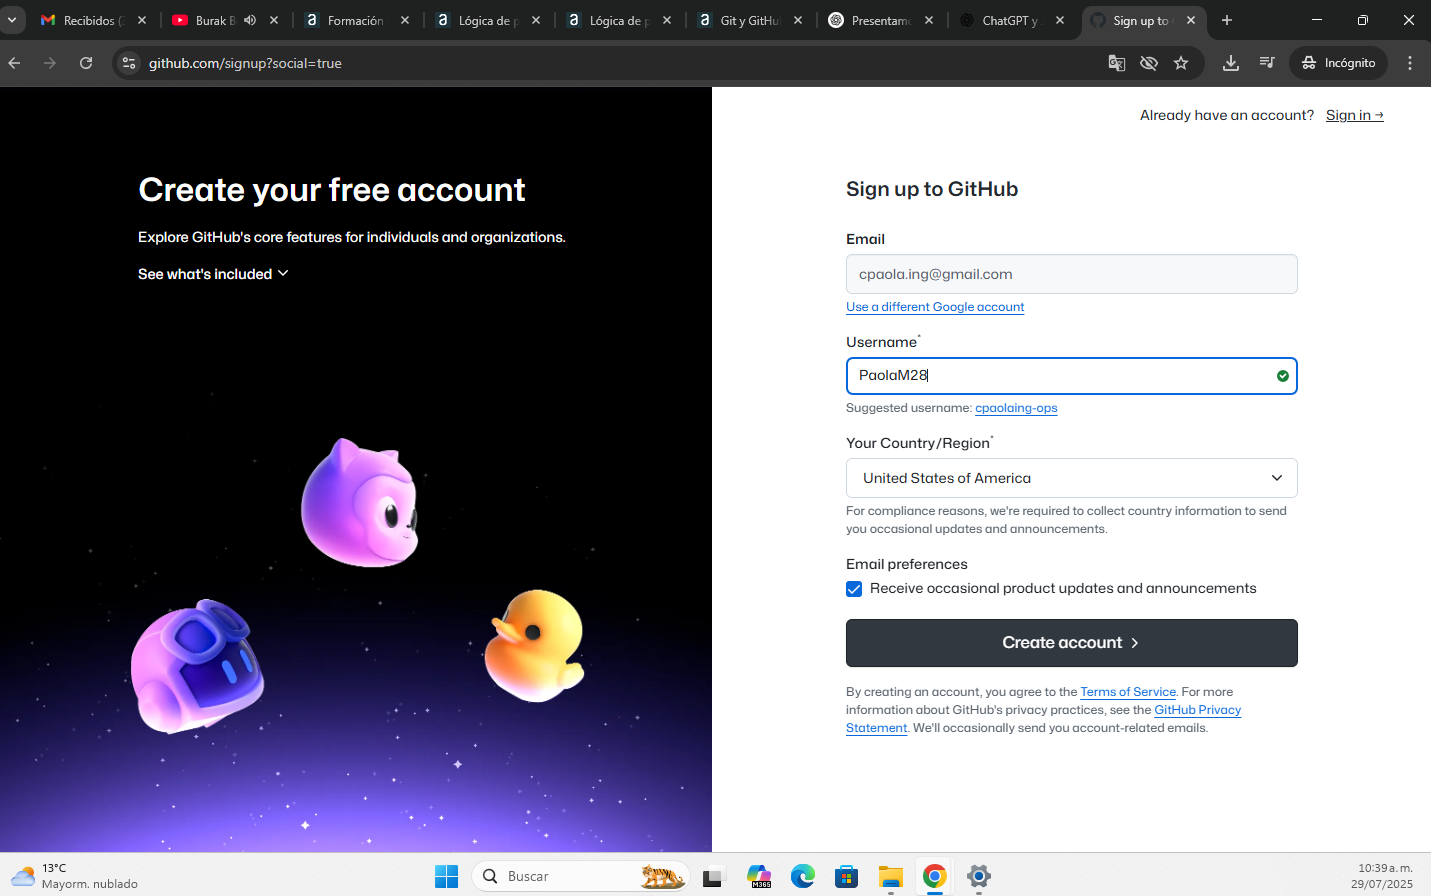Close the Sign up to GitHub tab
This screenshot has width=1431, height=896.
[1191, 20]
